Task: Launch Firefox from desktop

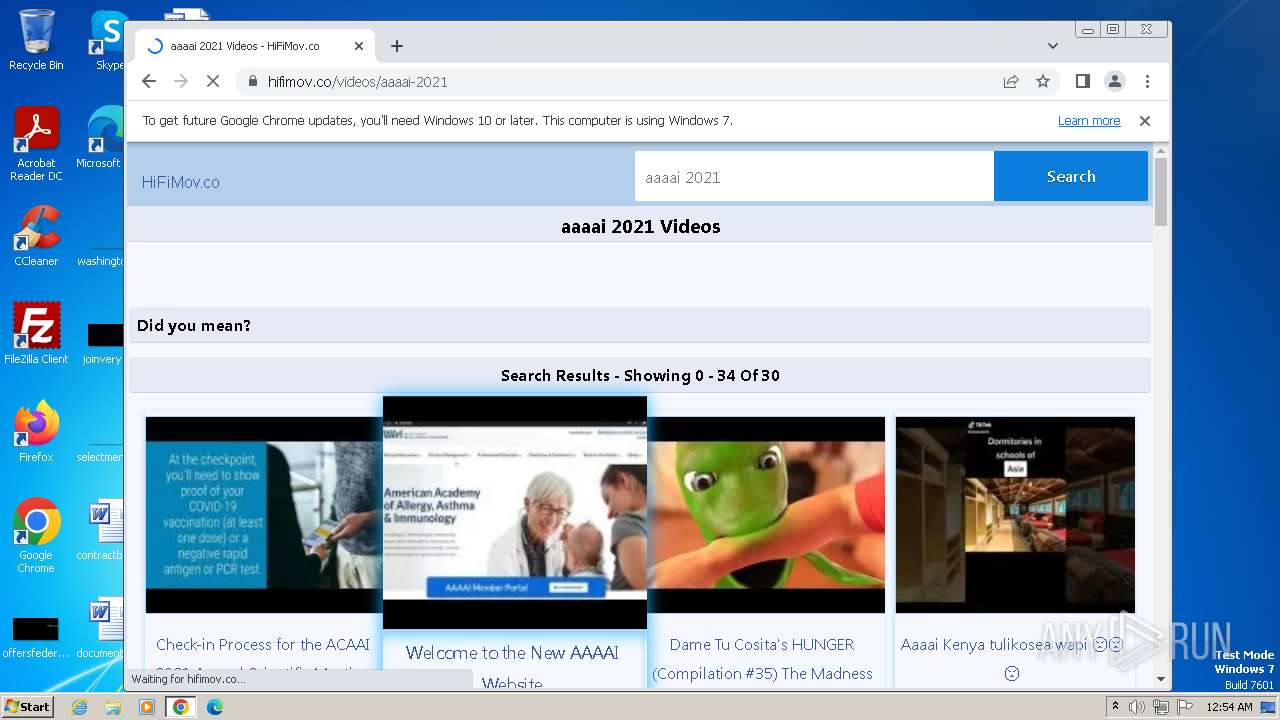Action: [x=36, y=431]
